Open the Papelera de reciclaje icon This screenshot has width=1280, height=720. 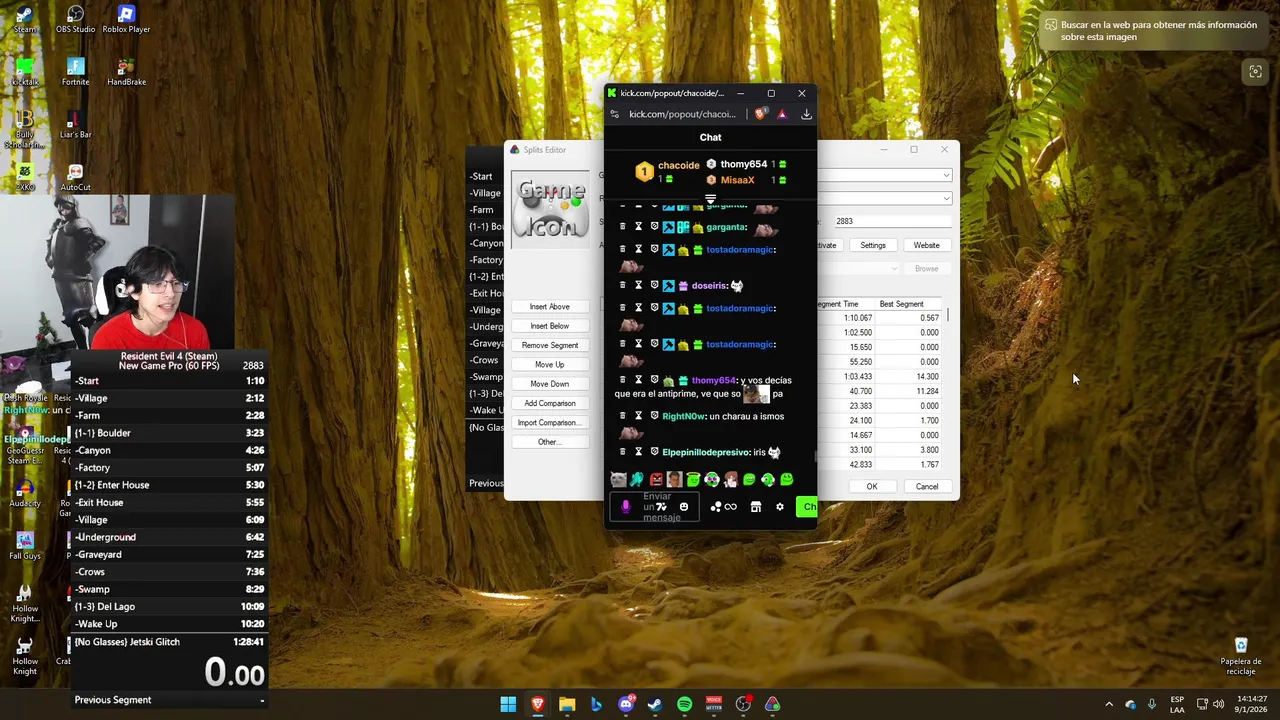point(1241,655)
